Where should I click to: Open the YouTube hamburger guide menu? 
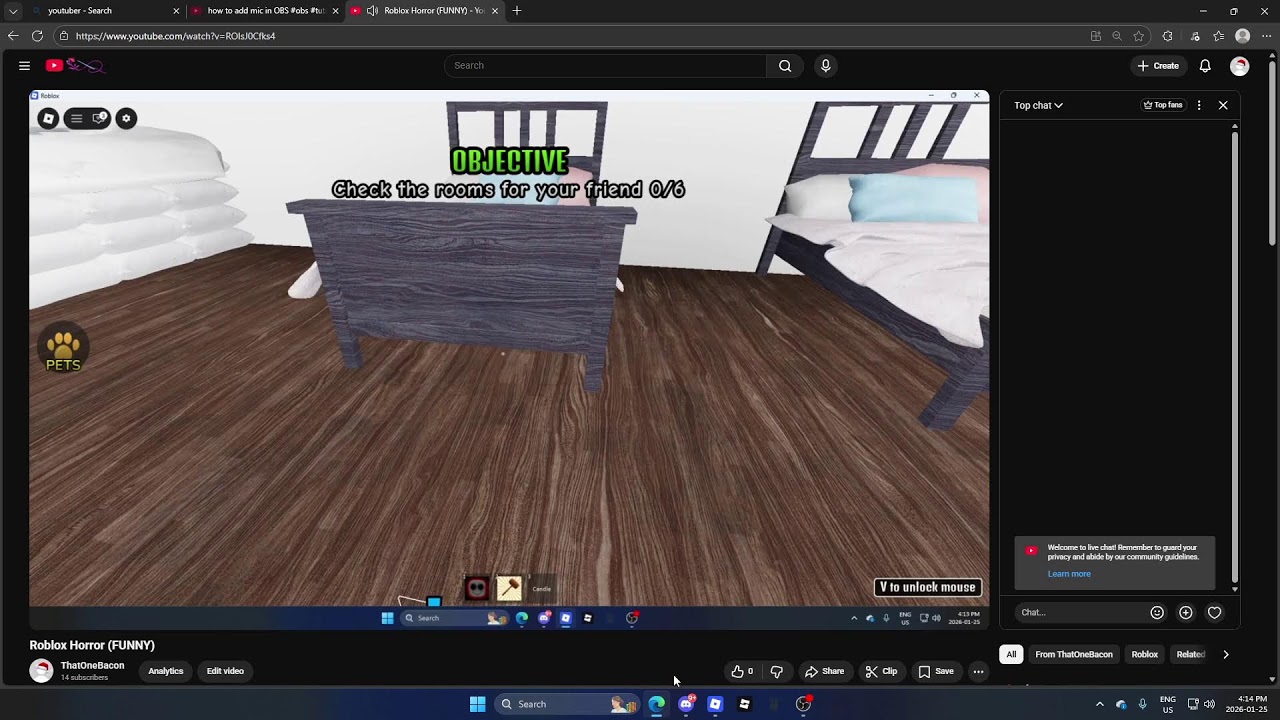(x=24, y=66)
